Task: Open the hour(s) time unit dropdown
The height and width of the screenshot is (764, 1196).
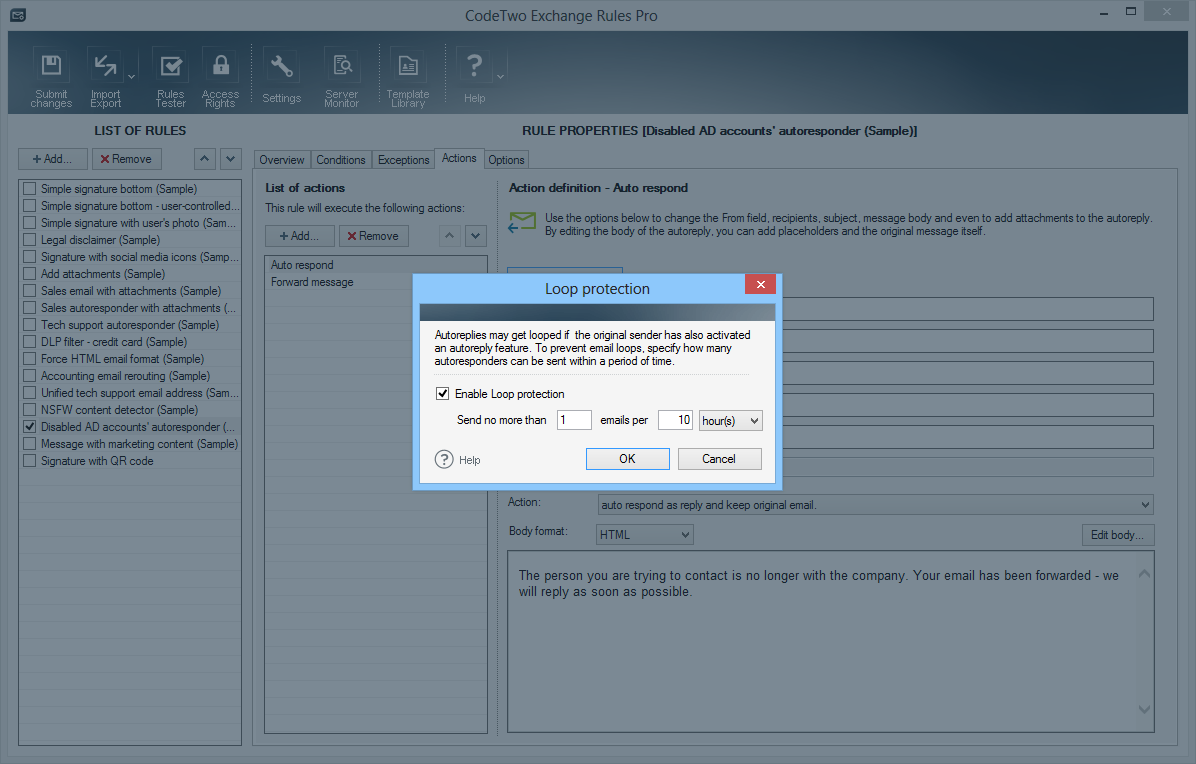Action: pos(731,421)
